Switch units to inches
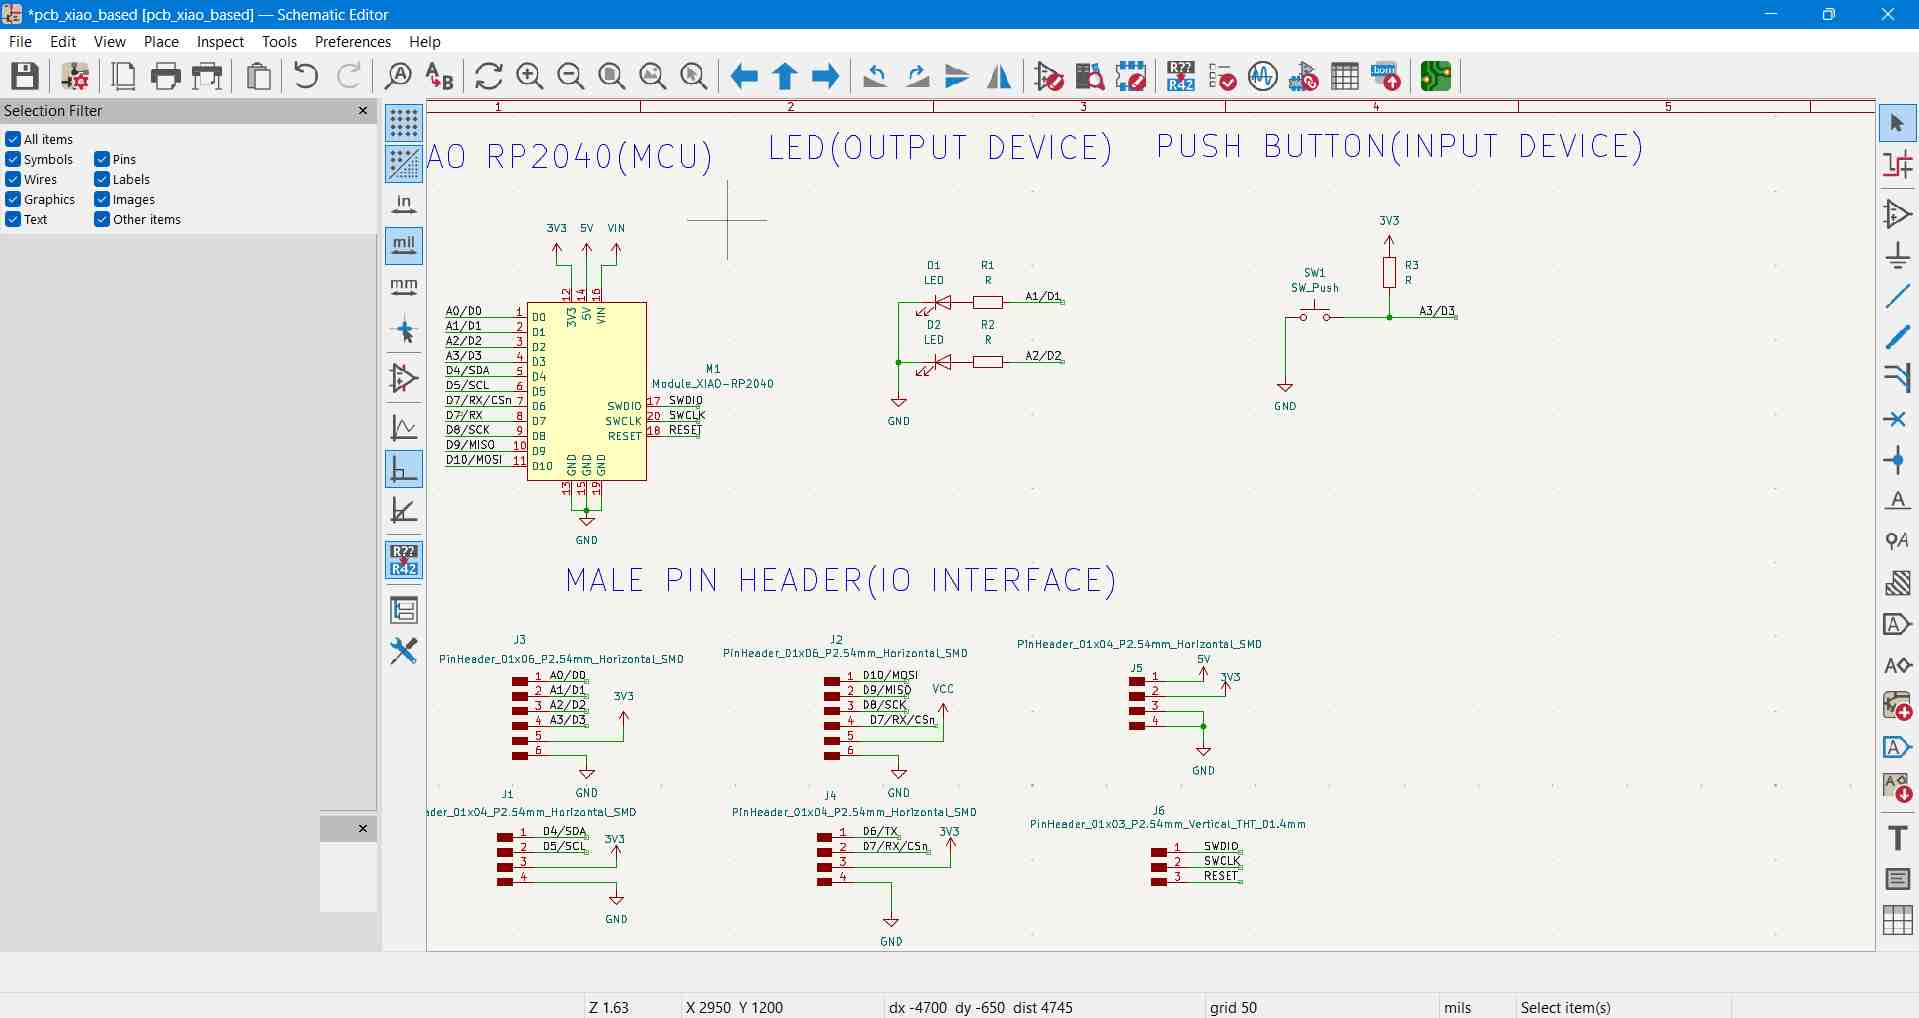Image resolution: width=1919 pixels, height=1018 pixels. click(x=404, y=205)
